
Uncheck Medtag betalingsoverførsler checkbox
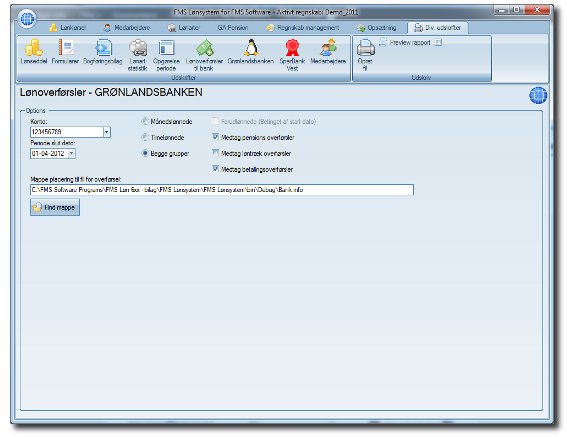(x=216, y=169)
